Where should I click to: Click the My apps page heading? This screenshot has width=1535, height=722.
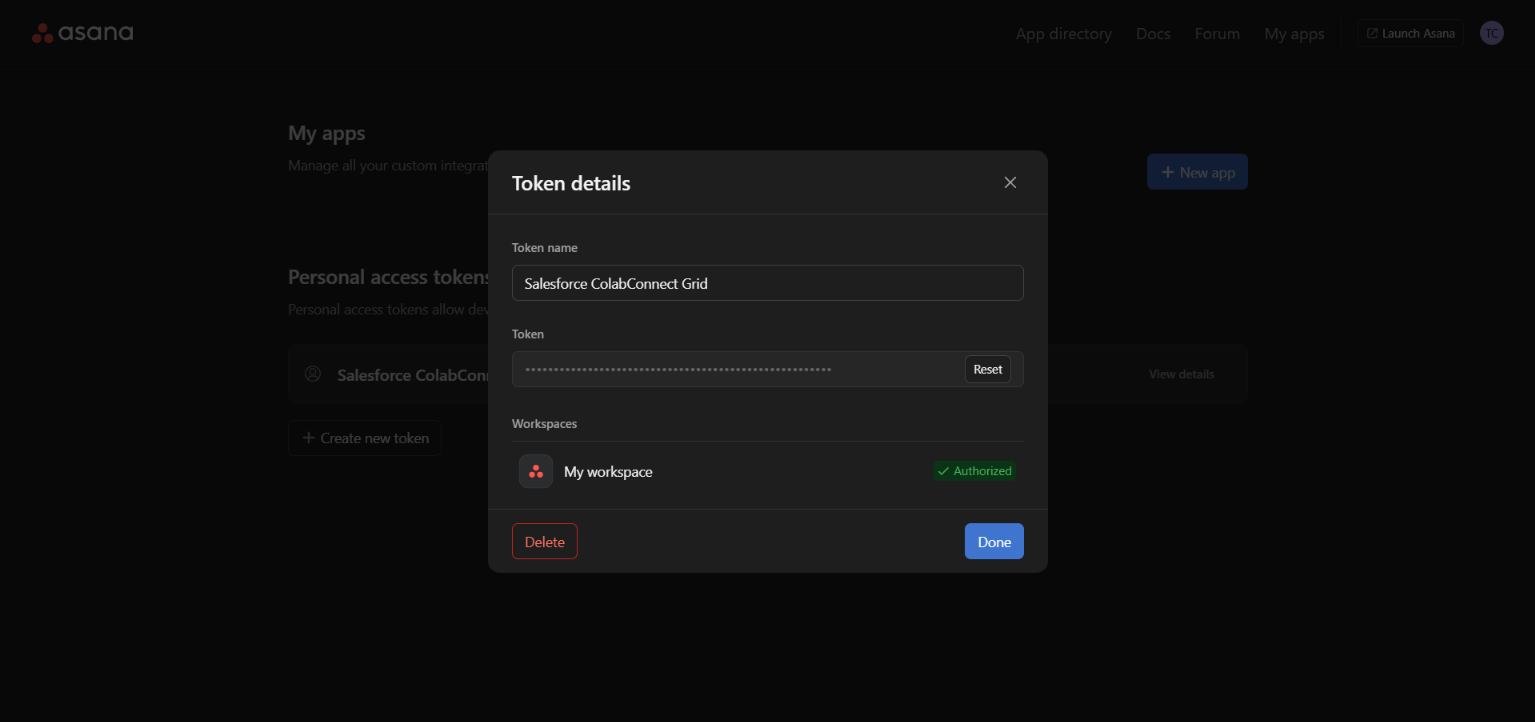point(327,133)
